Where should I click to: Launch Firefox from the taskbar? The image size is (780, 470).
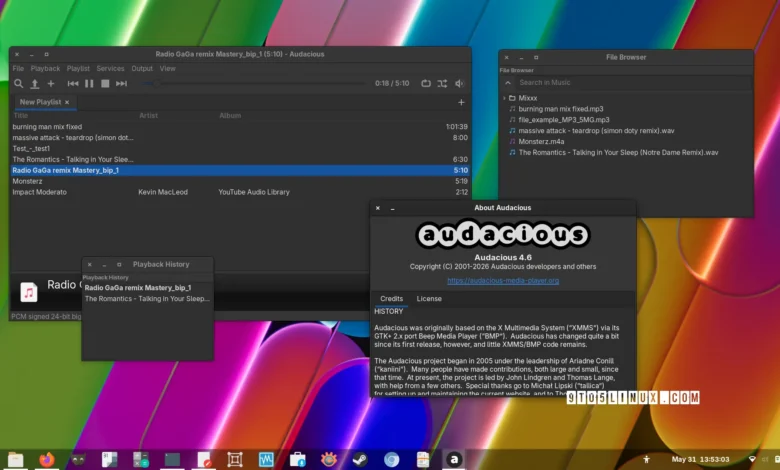pyautogui.click(x=47, y=460)
